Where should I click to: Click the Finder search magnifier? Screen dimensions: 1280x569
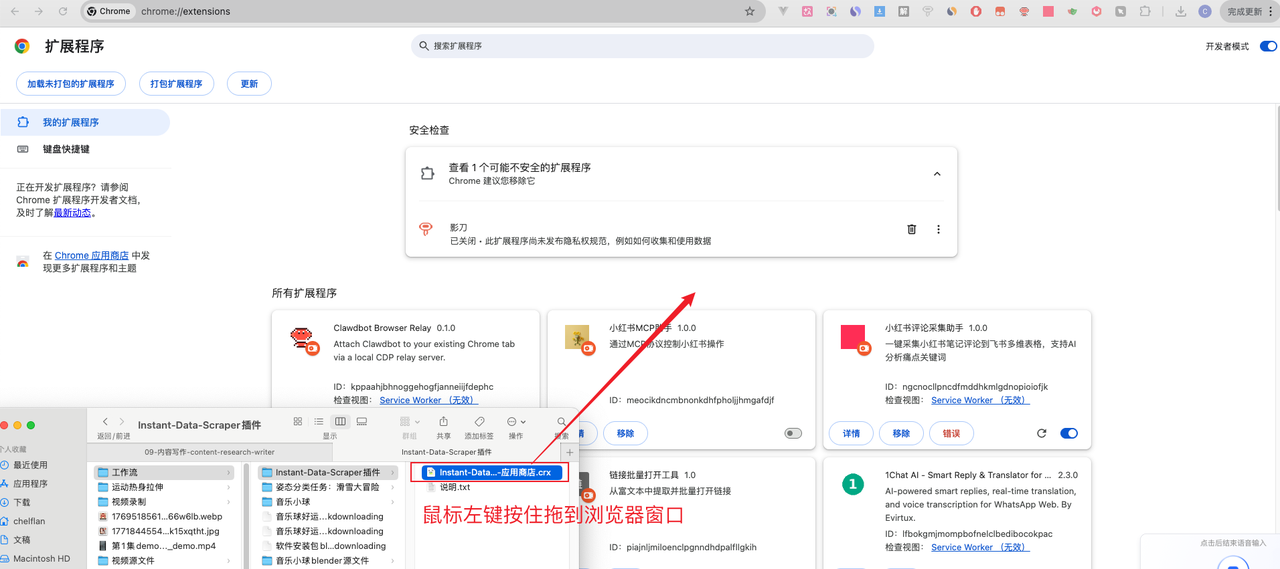click(x=562, y=422)
